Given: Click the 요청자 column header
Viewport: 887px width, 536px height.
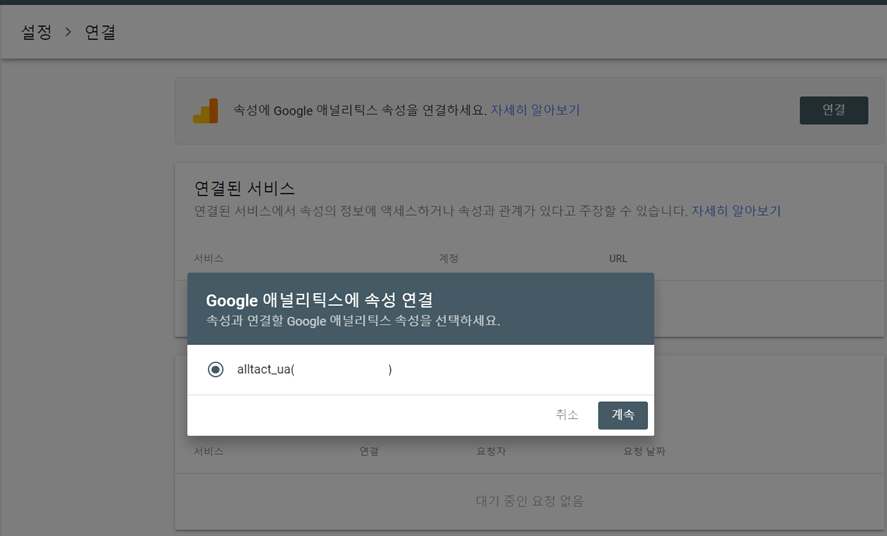Looking at the screenshot, I should (x=491, y=451).
